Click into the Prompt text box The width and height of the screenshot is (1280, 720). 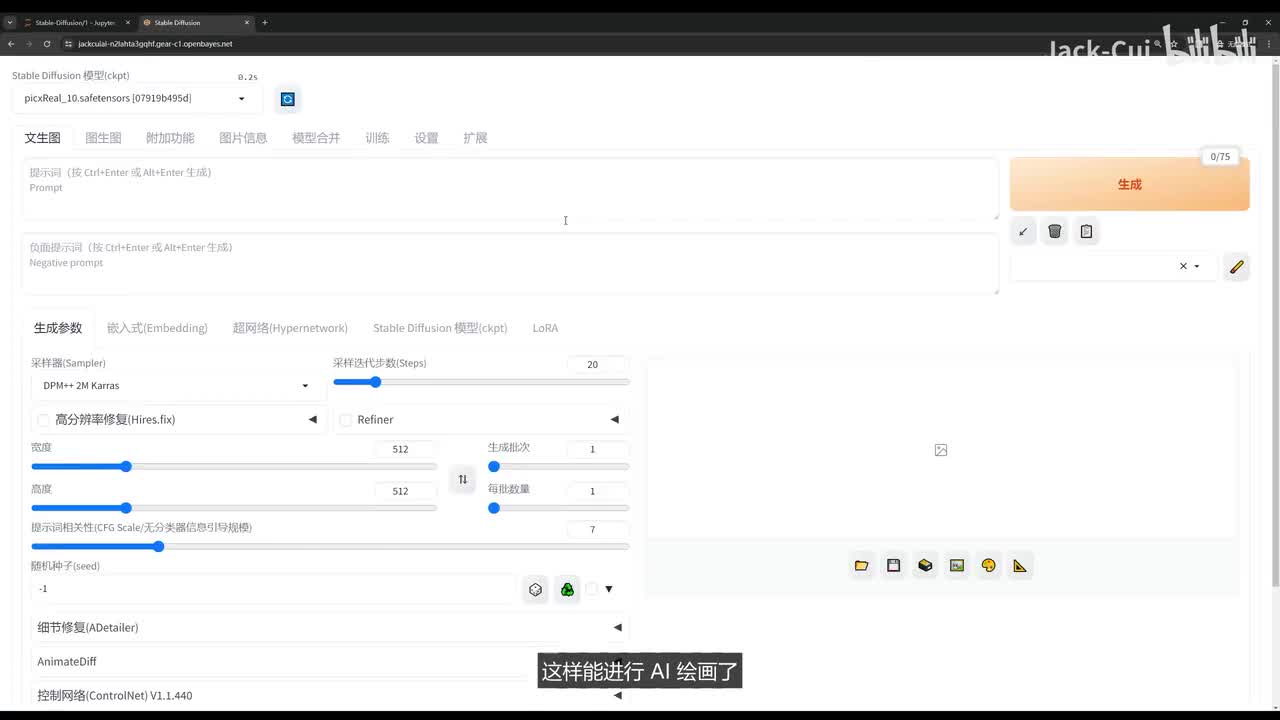[510, 190]
